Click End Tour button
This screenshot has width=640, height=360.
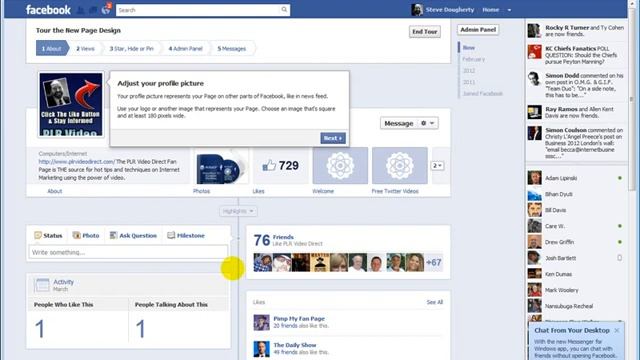tap(424, 31)
